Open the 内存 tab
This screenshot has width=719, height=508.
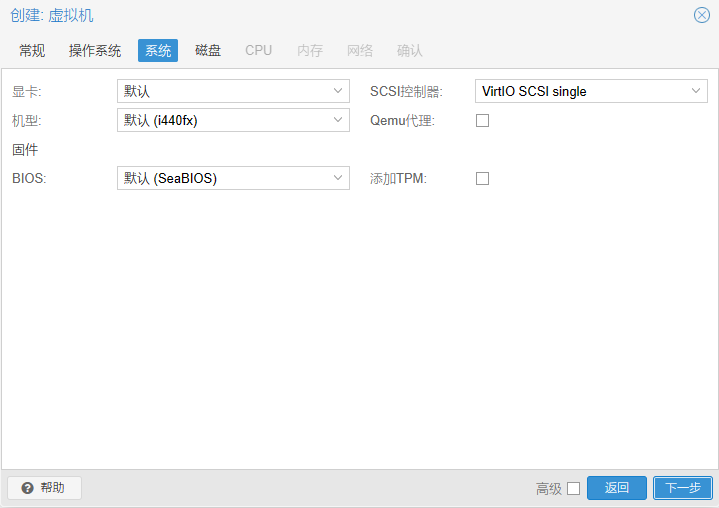coord(310,50)
